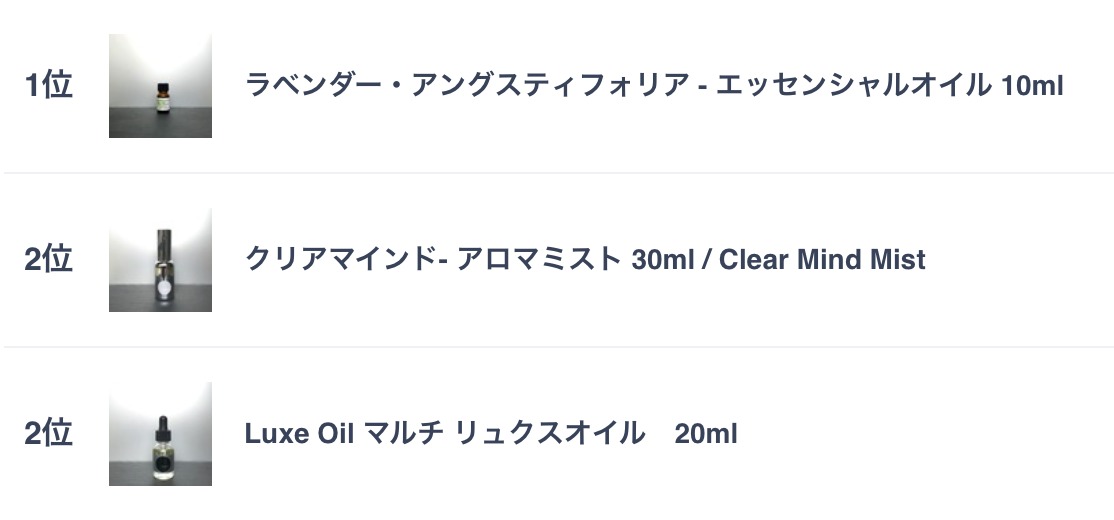Click the word クリアマインド in second title
The width and height of the screenshot is (1114, 520).
pos(340,259)
